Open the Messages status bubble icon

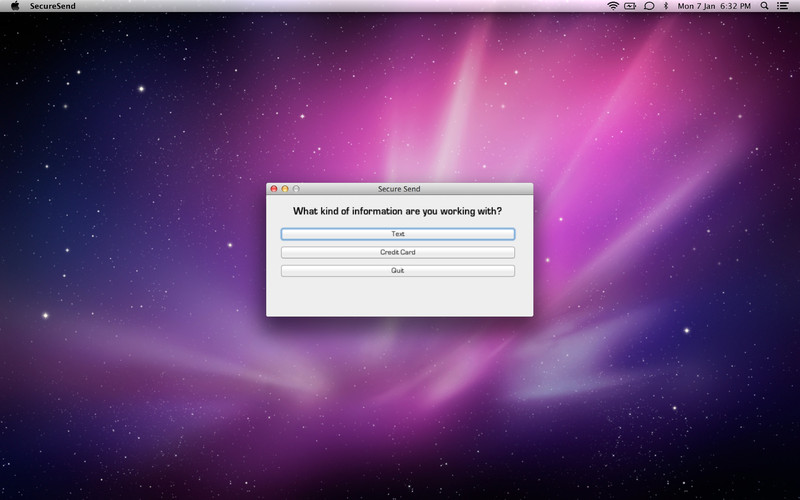(649, 6)
